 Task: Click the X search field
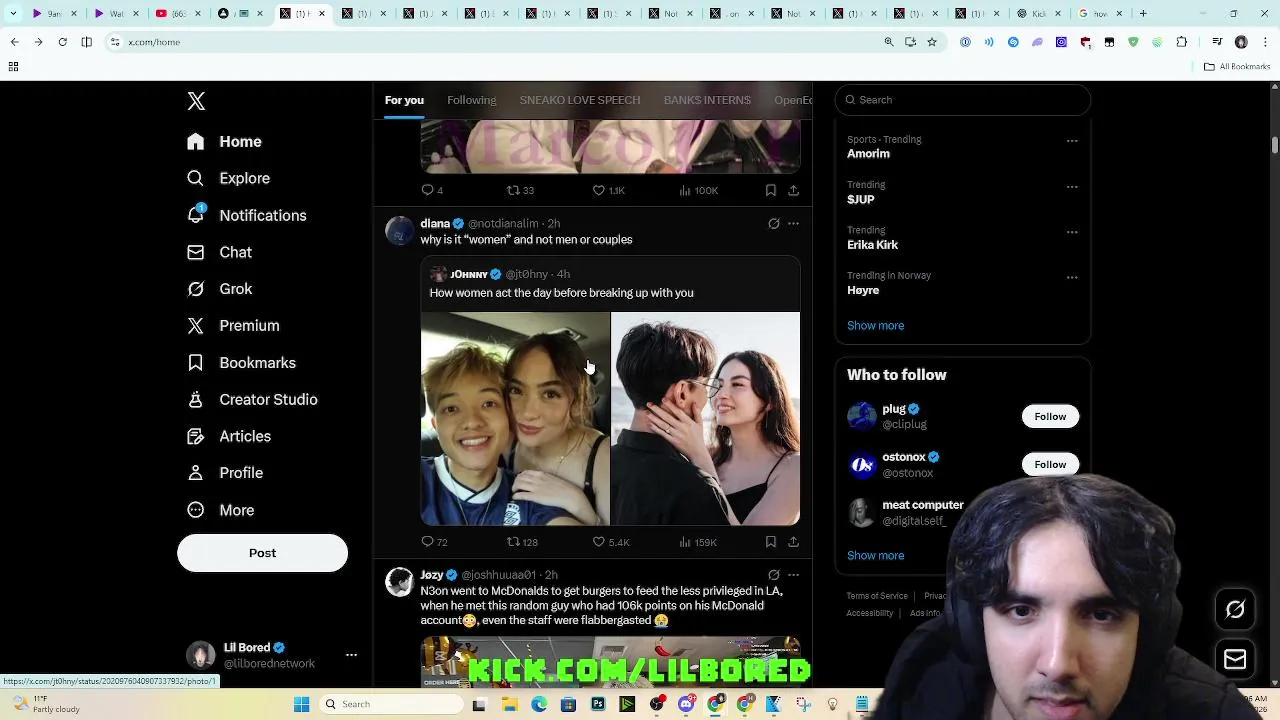pyautogui.click(x=963, y=100)
